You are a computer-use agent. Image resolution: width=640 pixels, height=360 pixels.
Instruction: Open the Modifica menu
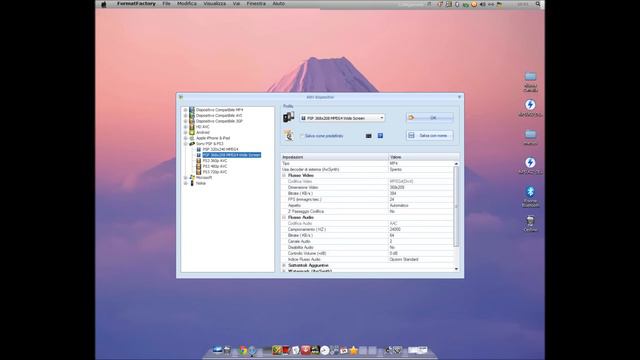(x=187, y=4)
